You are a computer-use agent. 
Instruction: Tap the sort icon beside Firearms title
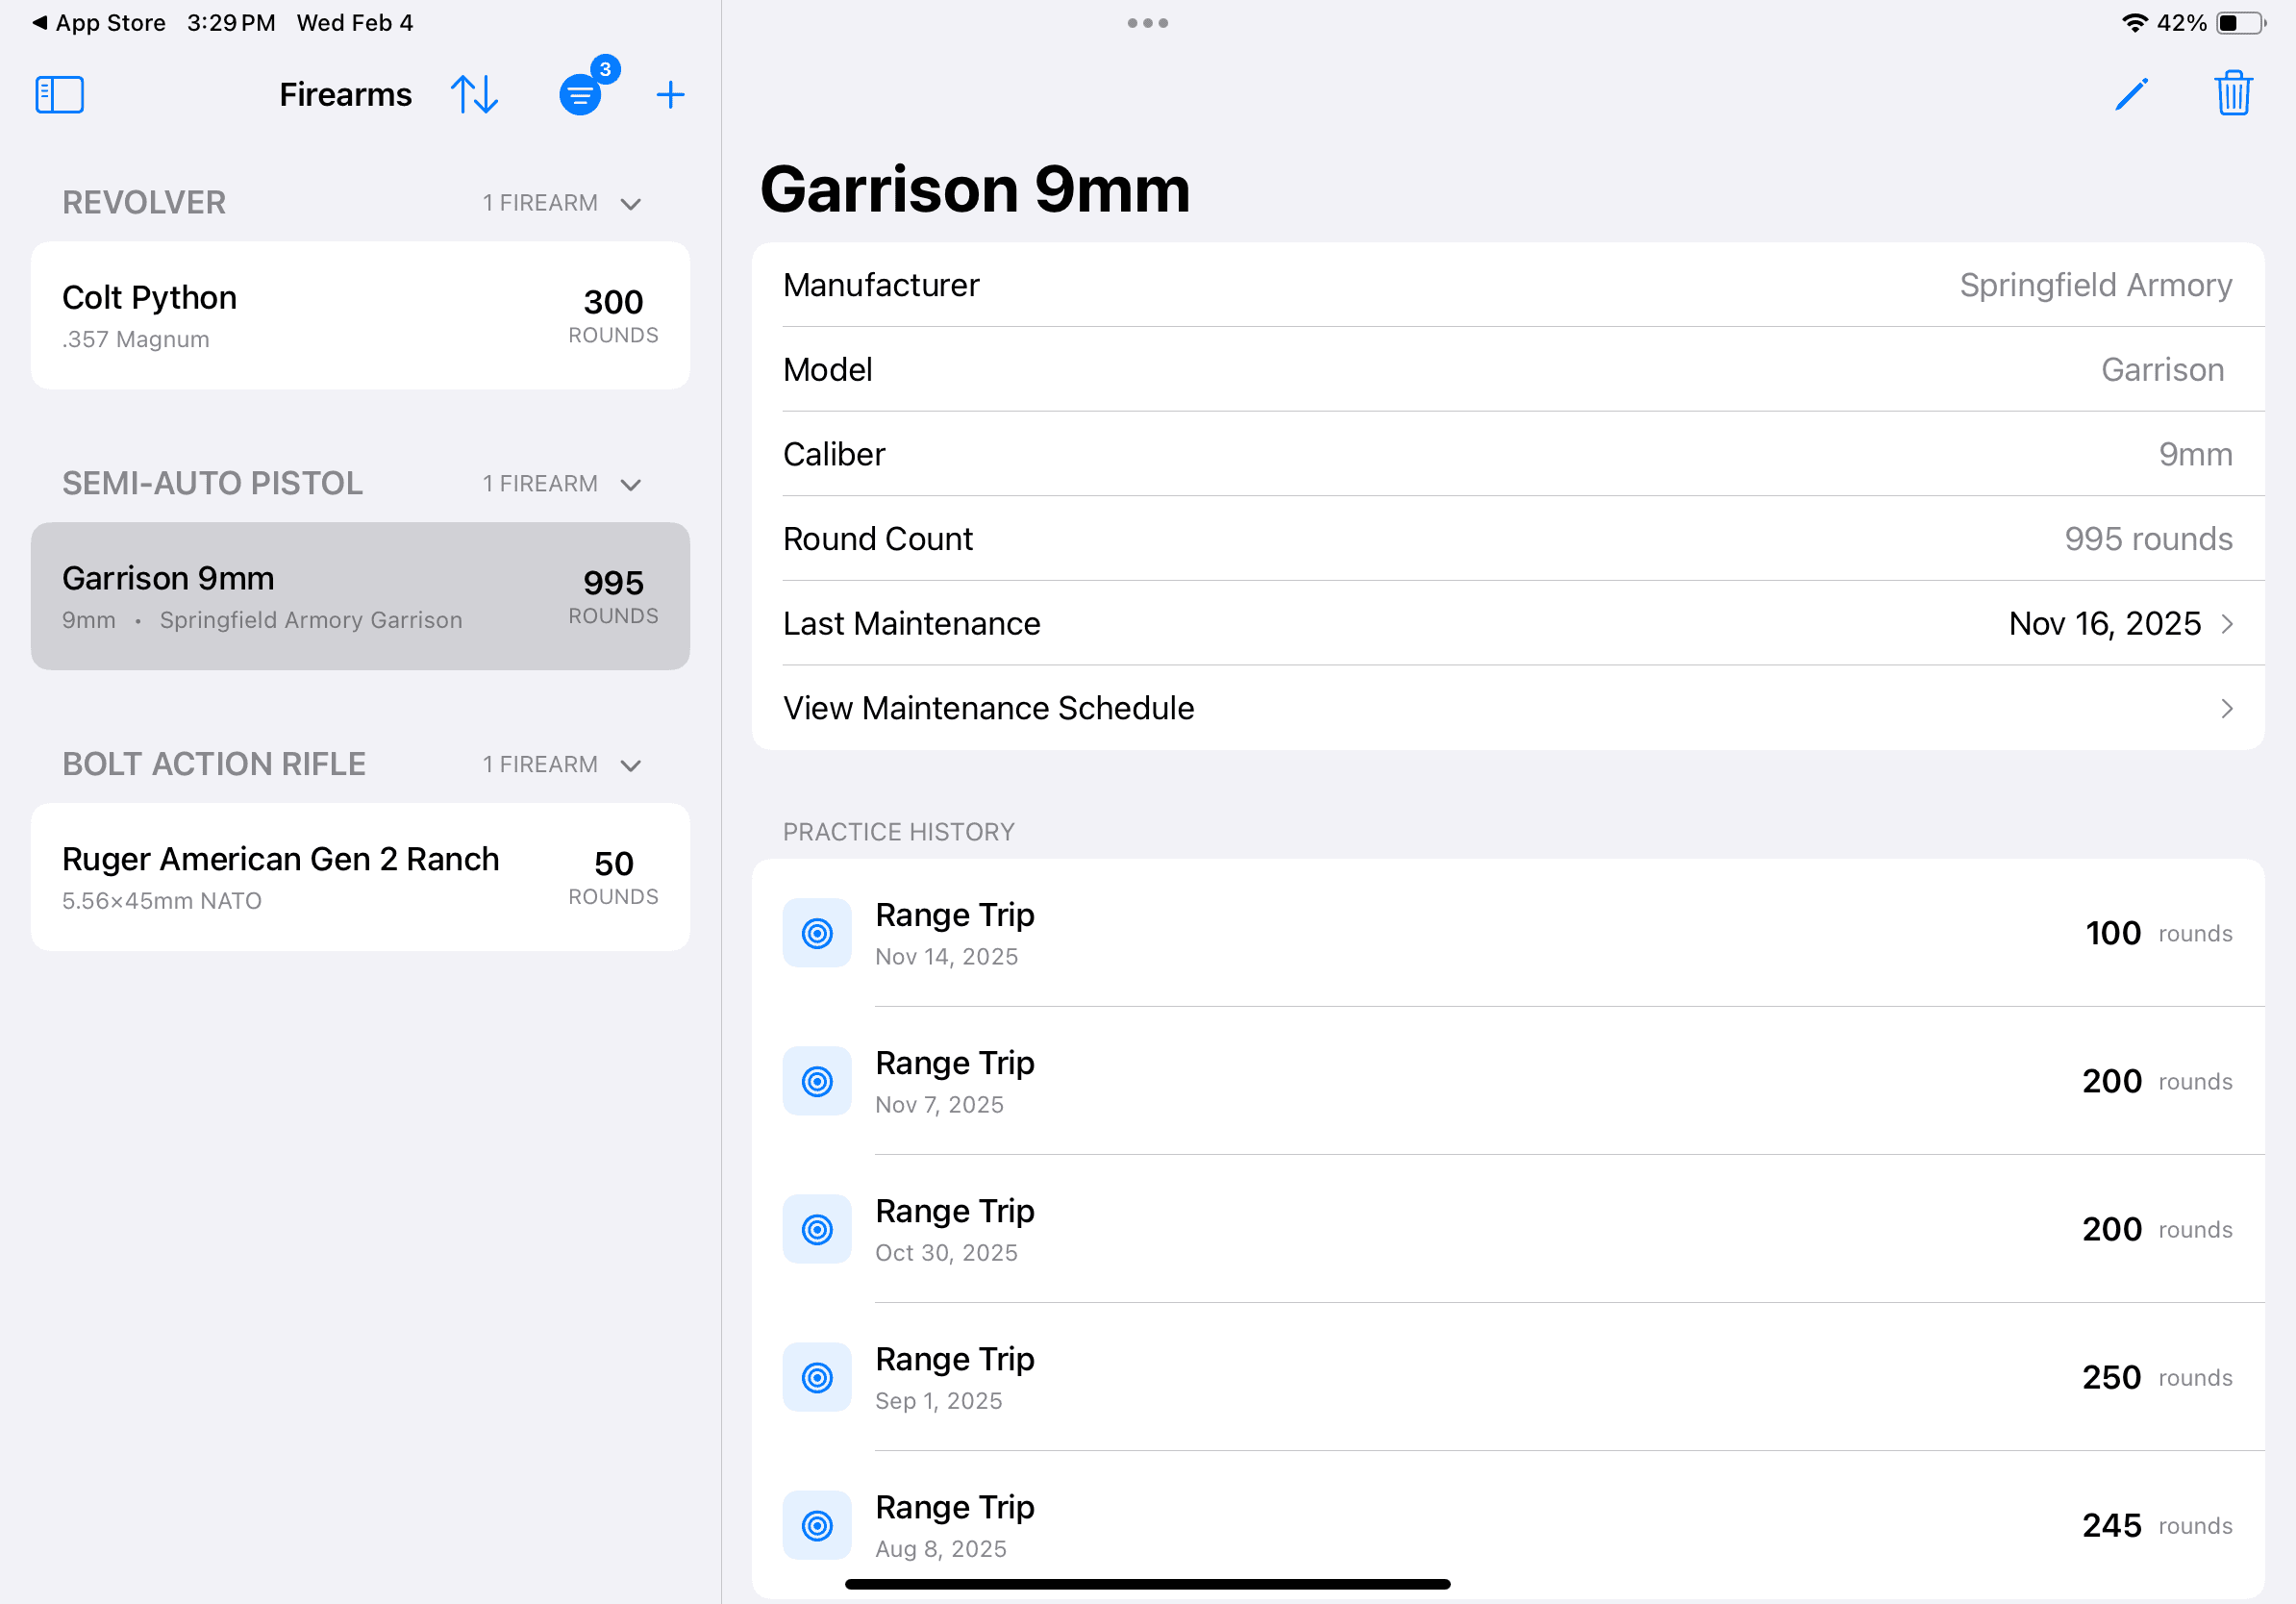click(474, 94)
